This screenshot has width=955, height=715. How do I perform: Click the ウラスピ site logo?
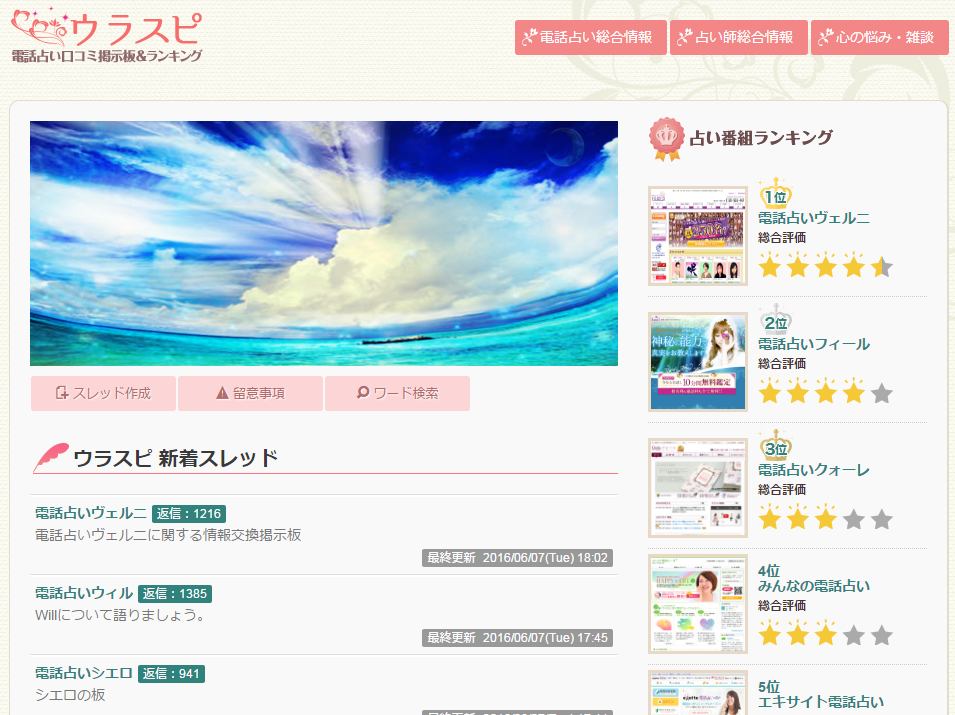point(107,35)
